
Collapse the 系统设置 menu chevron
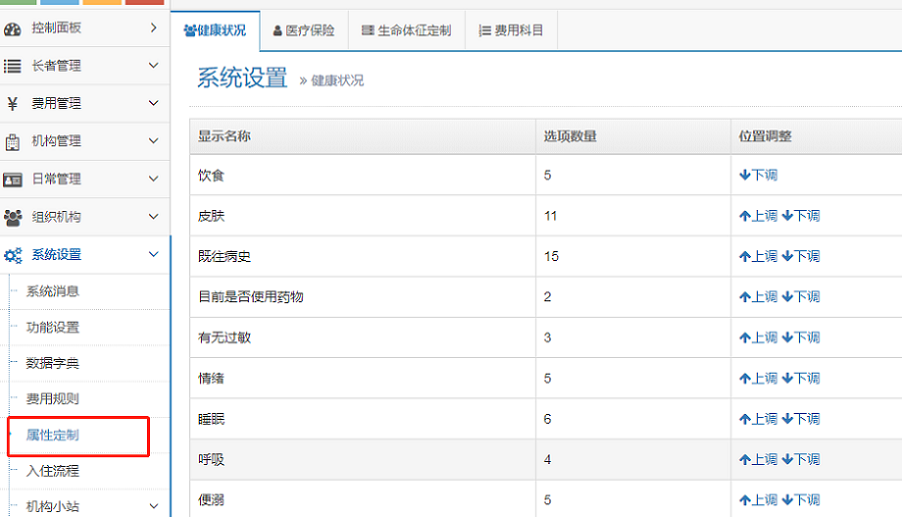[153, 255]
